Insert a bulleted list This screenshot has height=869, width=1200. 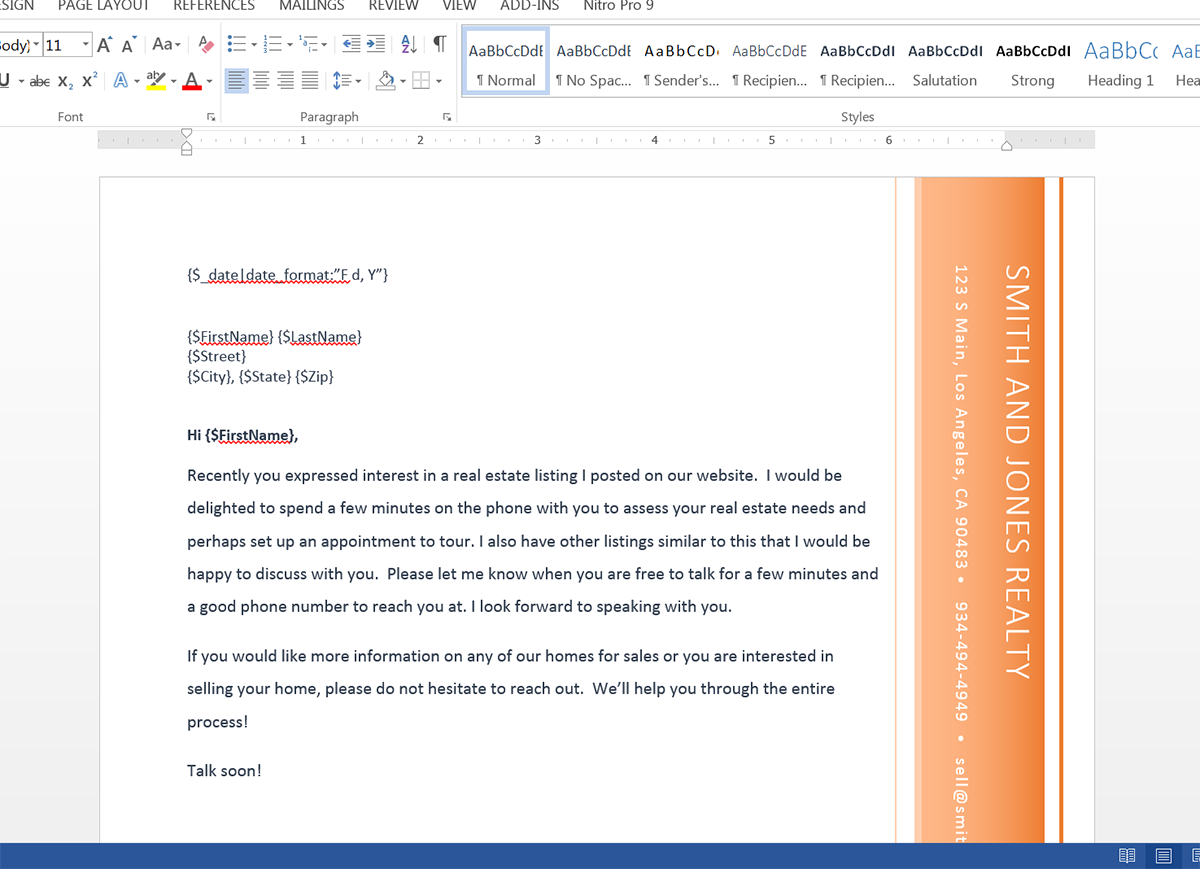pos(237,45)
